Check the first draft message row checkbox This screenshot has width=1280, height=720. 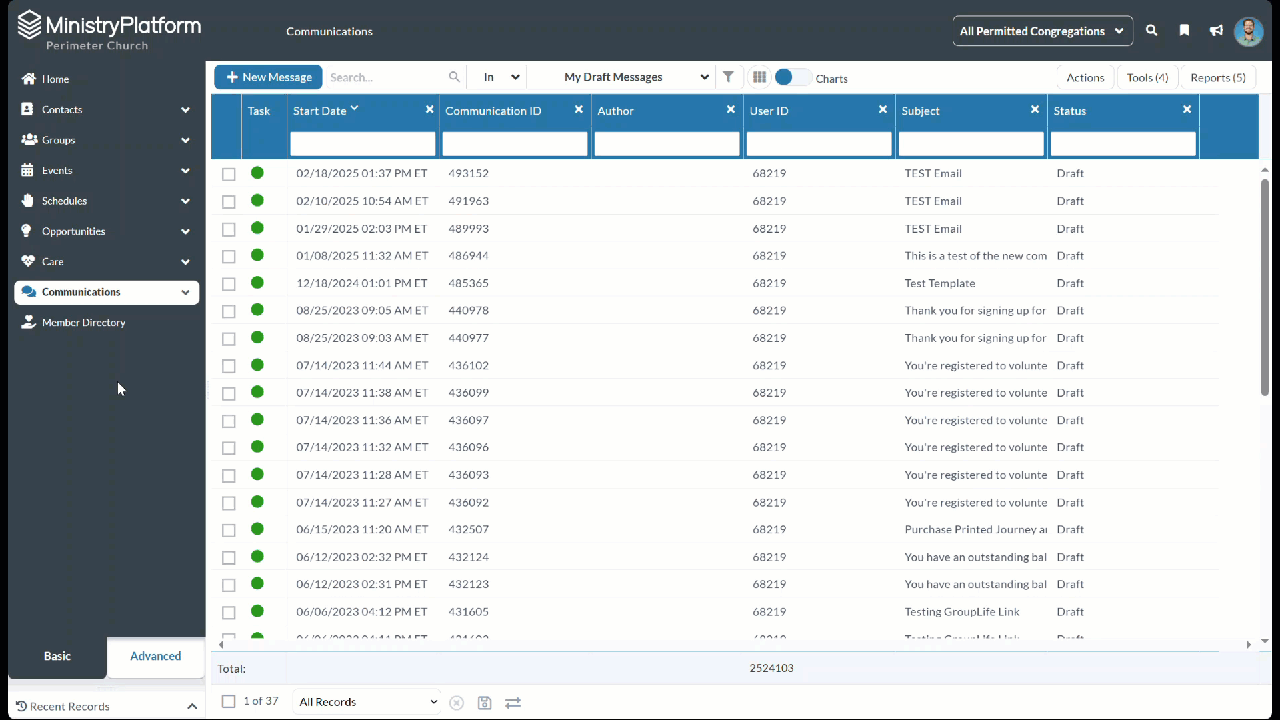[x=228, y=173]
